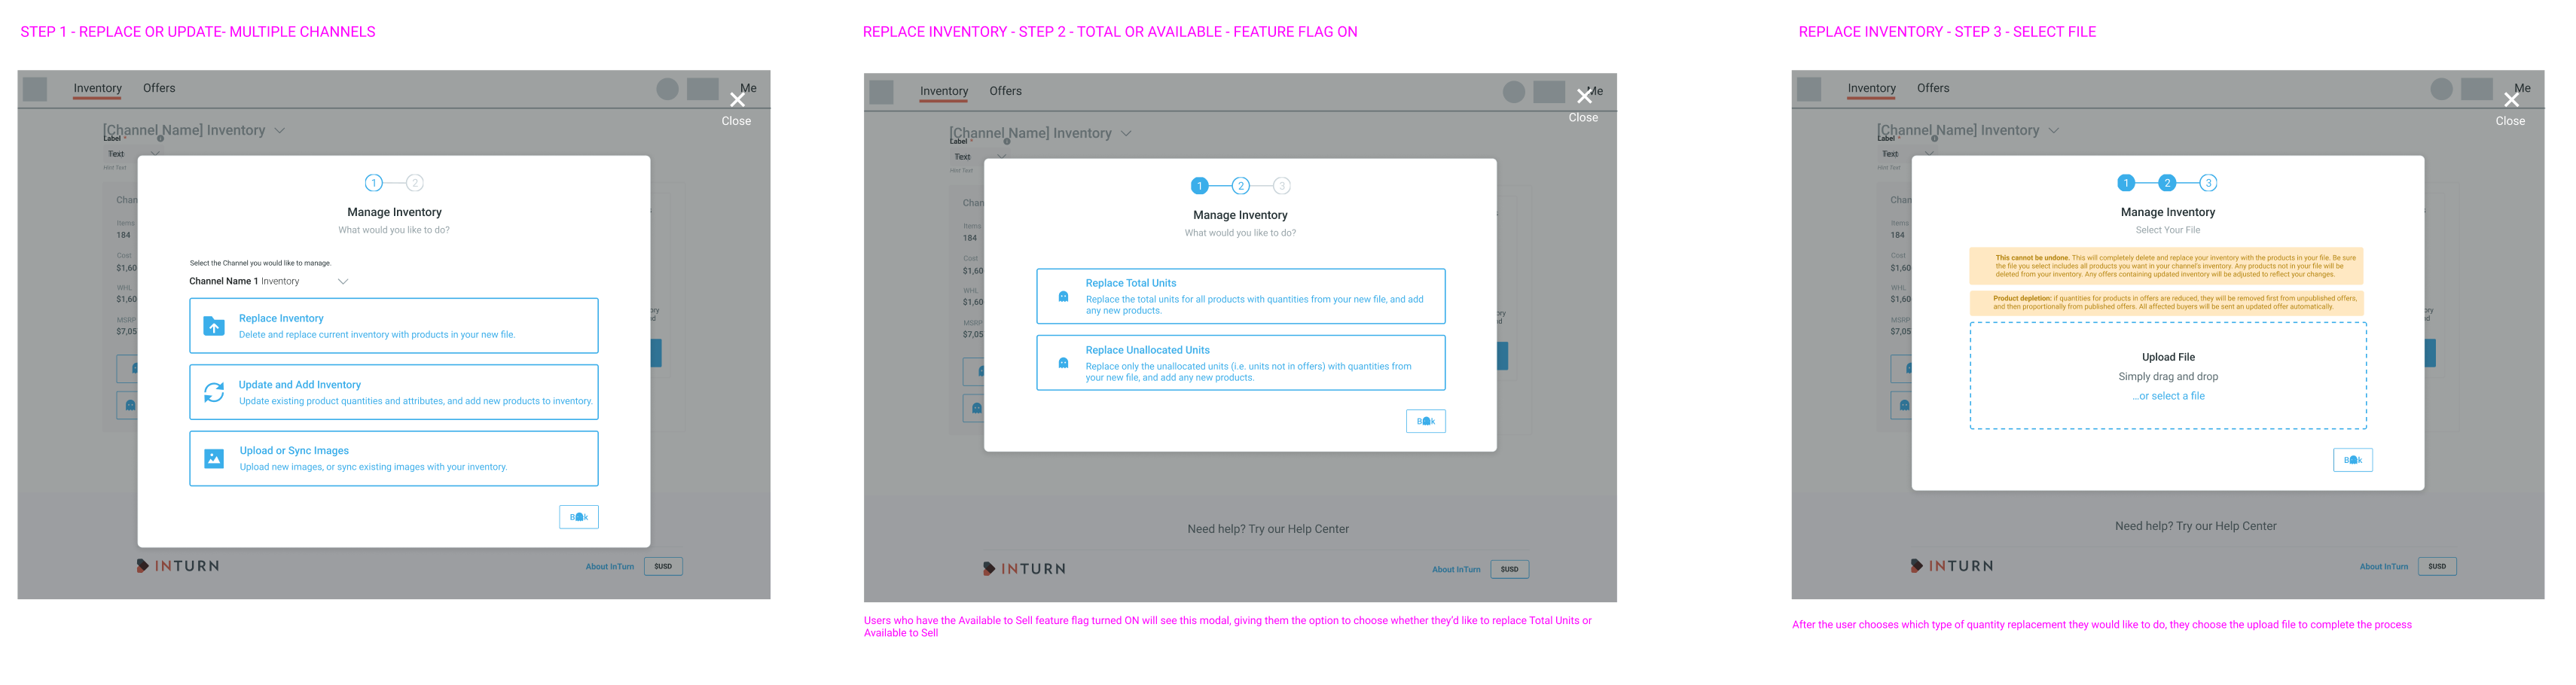Click the 'Product depletion' warning banner
This screenshot has width=2576, height=685.
[2167, 302]
